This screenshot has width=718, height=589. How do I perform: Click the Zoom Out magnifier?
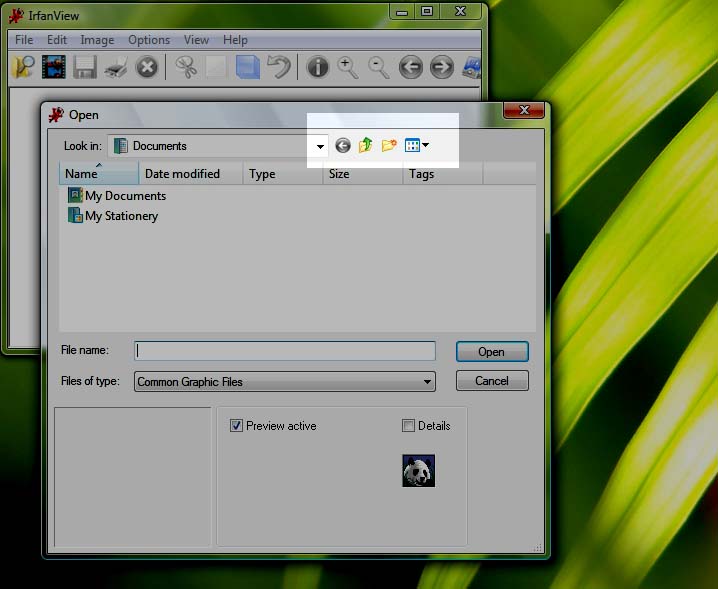[x=378, y=67]
